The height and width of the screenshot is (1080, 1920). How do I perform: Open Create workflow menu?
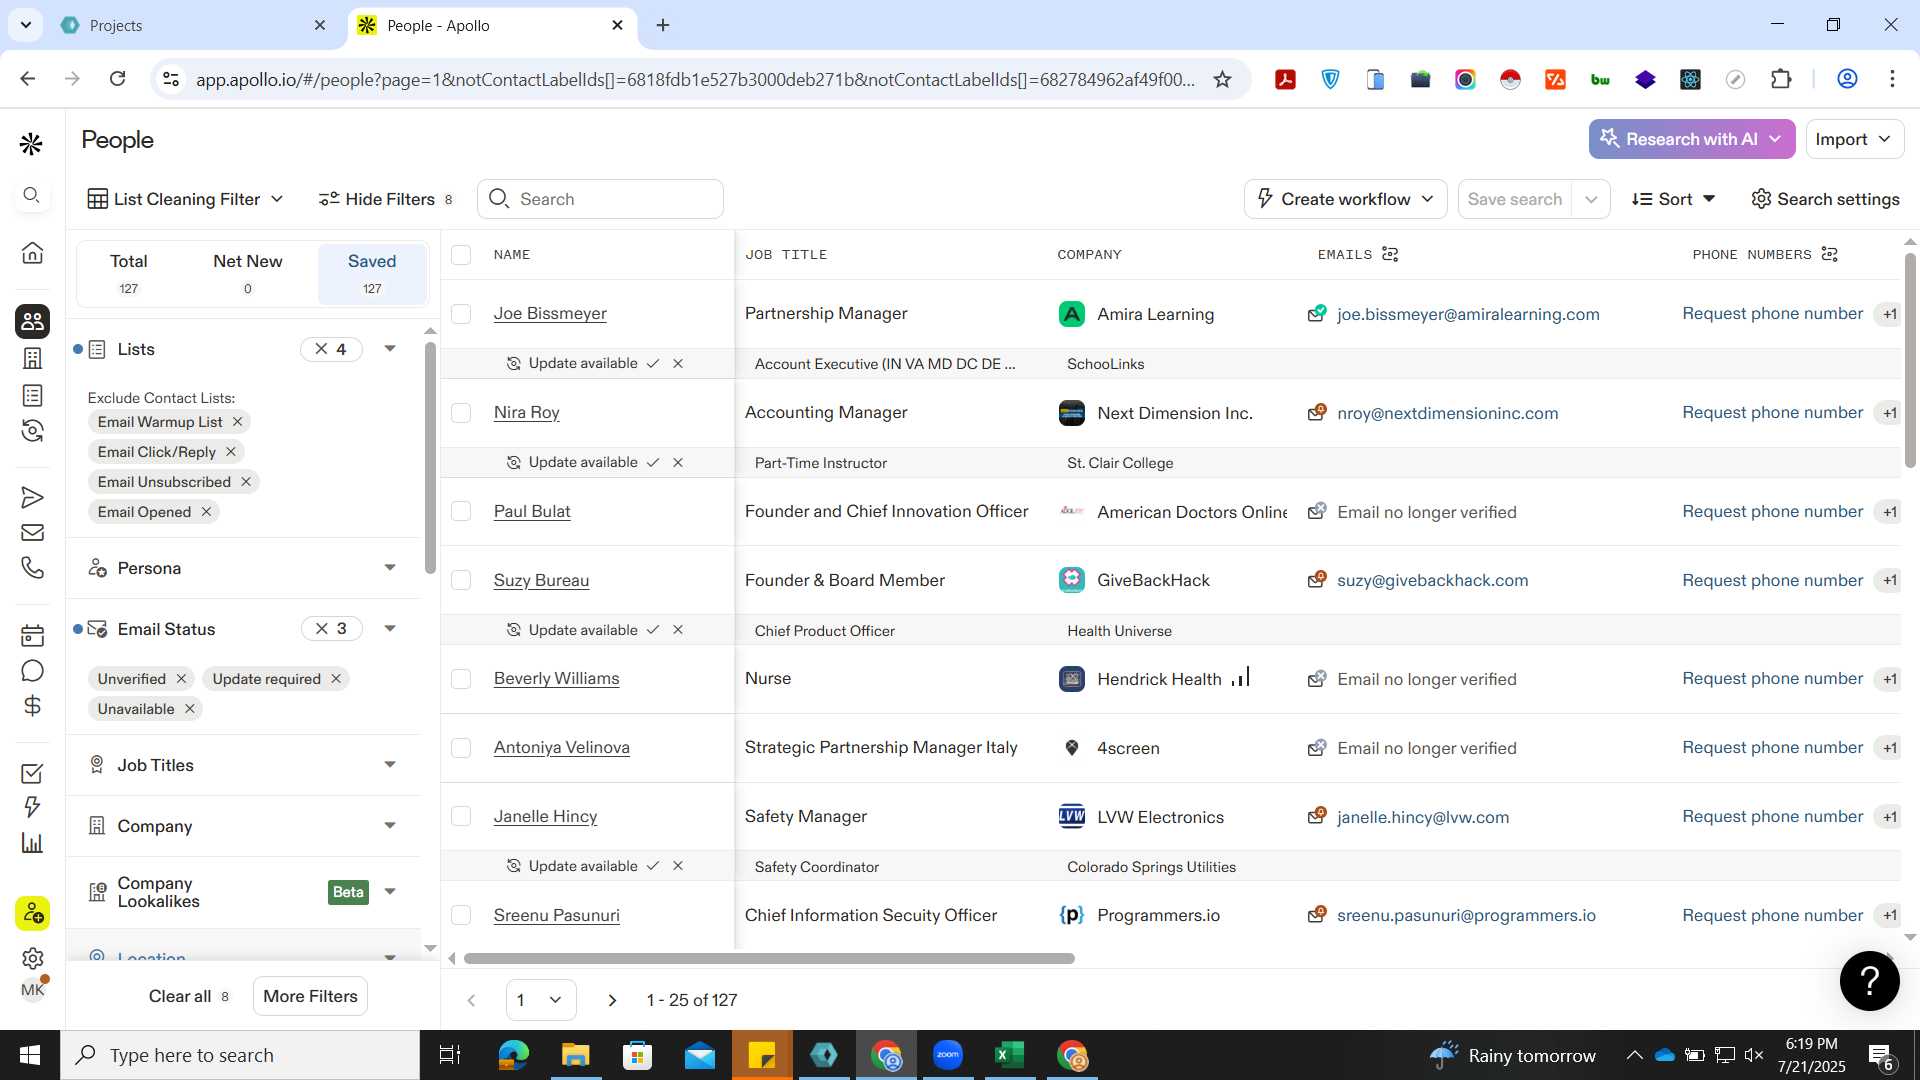coord(1345,199)
